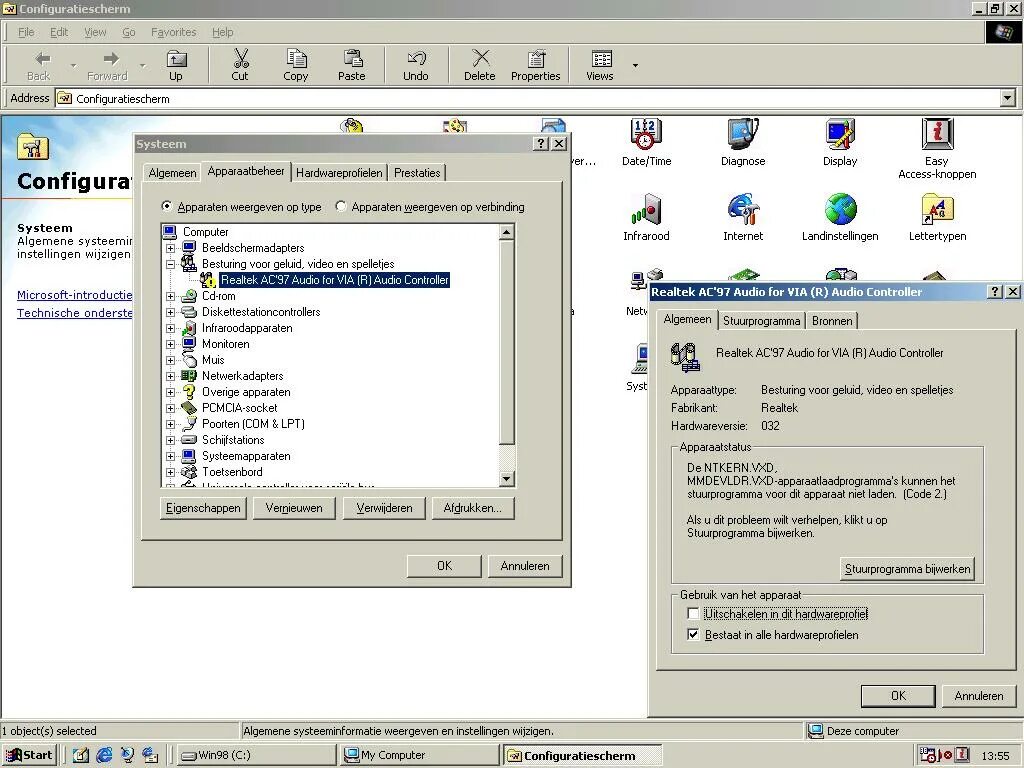Select Apparaten weergeven op type radio
Image resolution: width=1024 pixels, height=768 pixels.
(167, 206)
